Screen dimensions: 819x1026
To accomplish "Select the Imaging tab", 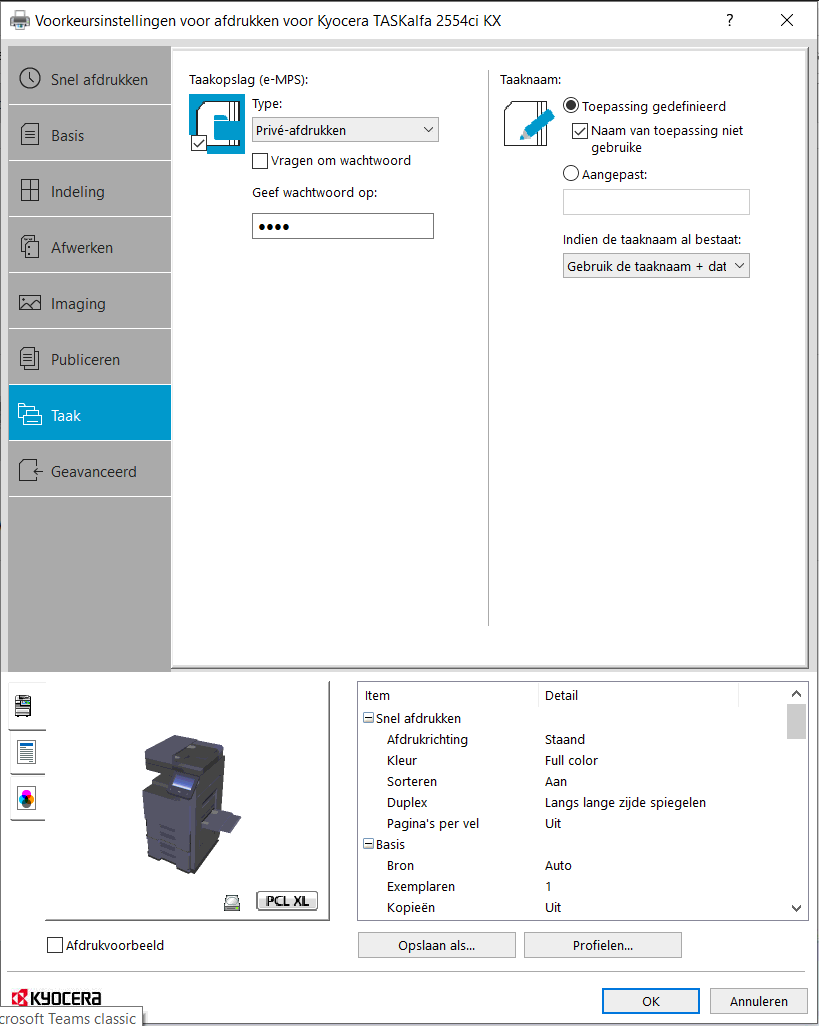I will coord(90,303).
